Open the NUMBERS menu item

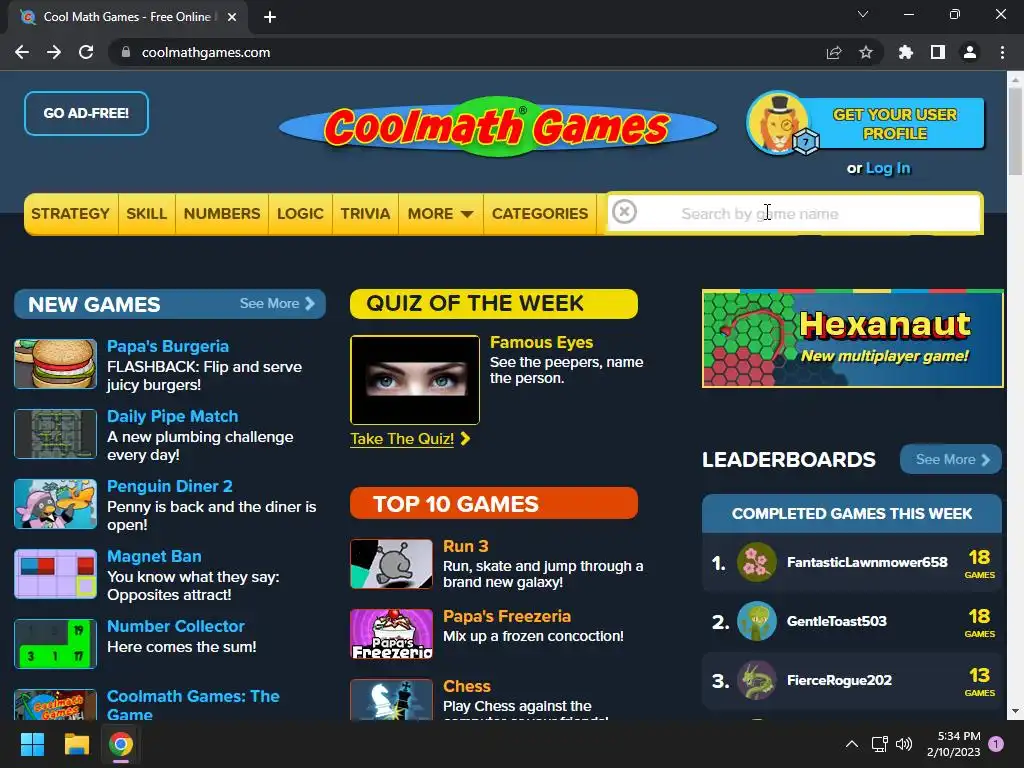tap(222, 214)
